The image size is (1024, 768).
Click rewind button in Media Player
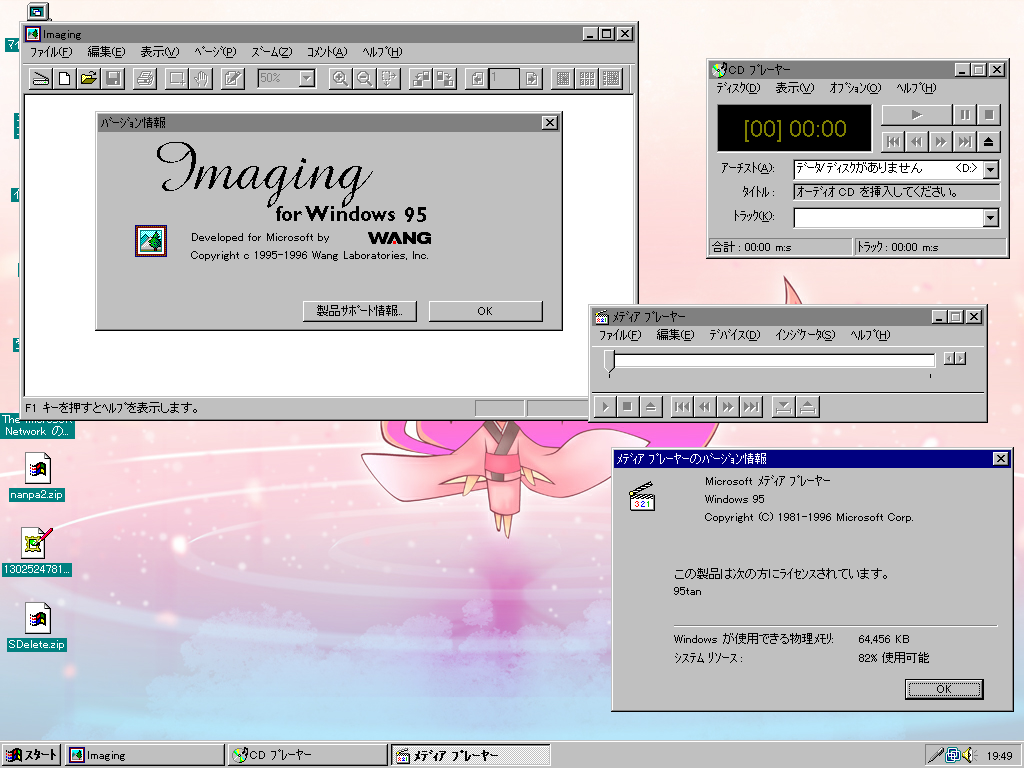click(705, 407)
